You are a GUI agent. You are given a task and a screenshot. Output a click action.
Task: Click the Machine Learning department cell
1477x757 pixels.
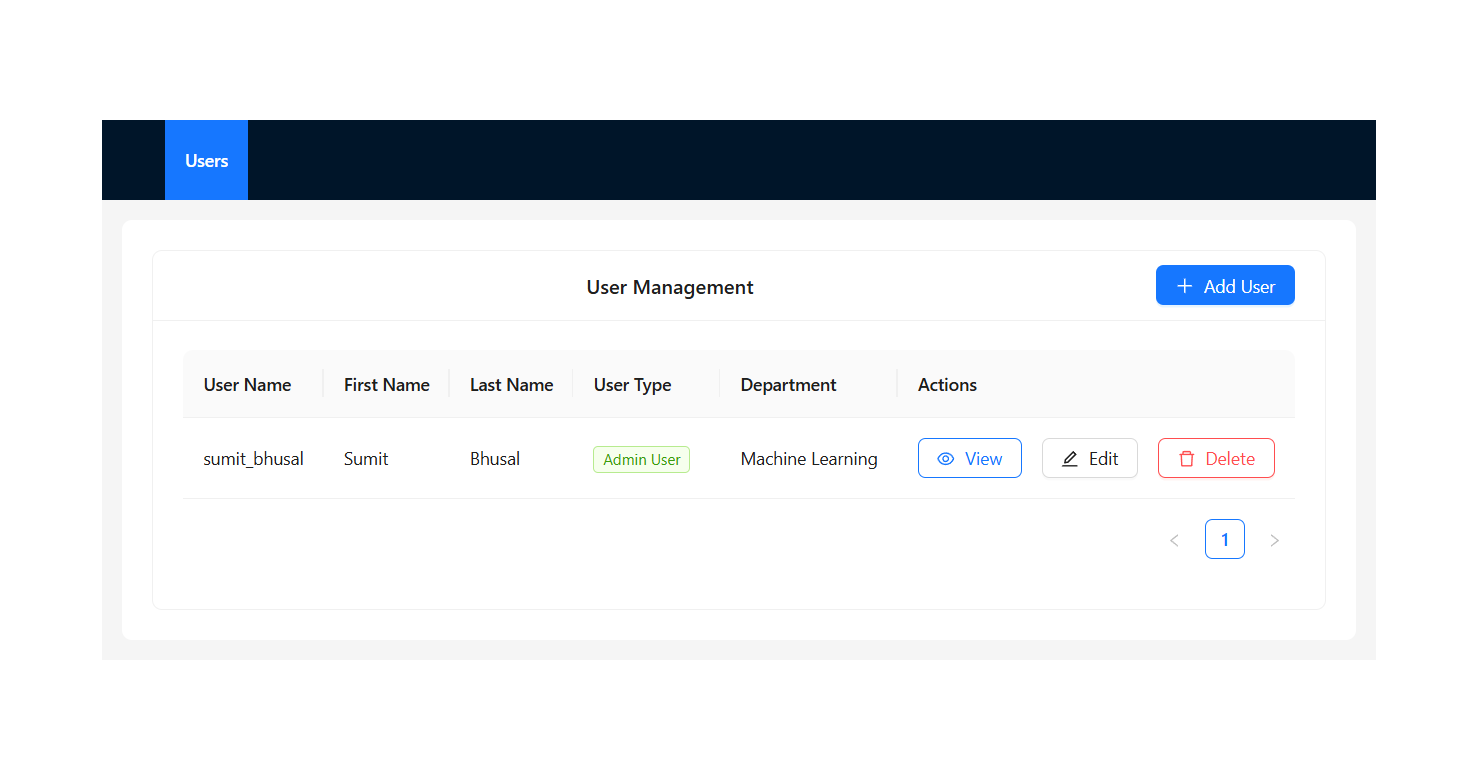tap(808, 459)
